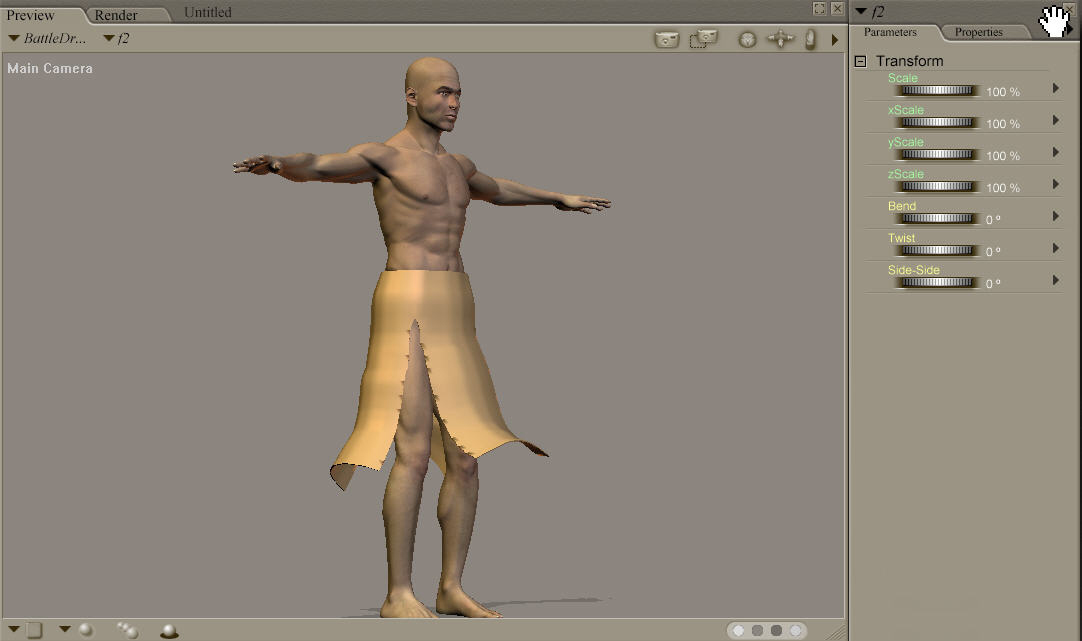Click the Side-Side value 0 °
This screenshot has height=641, width=1082.
993,284
